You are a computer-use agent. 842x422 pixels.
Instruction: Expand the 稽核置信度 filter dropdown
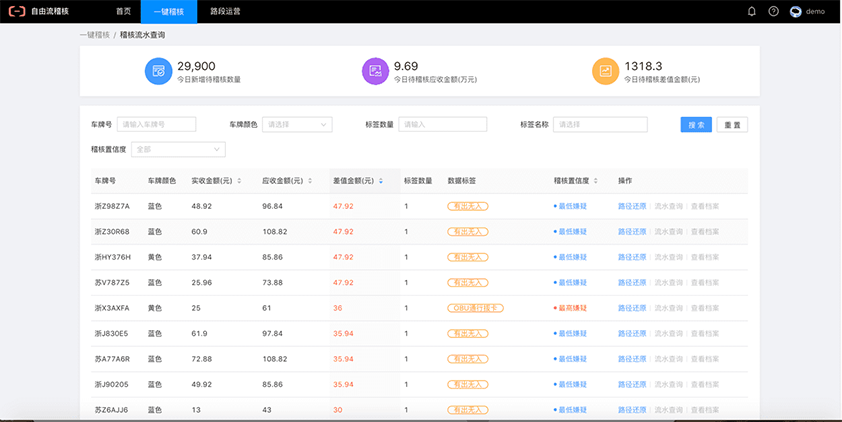pyautogui.click(x=178, y=149)
